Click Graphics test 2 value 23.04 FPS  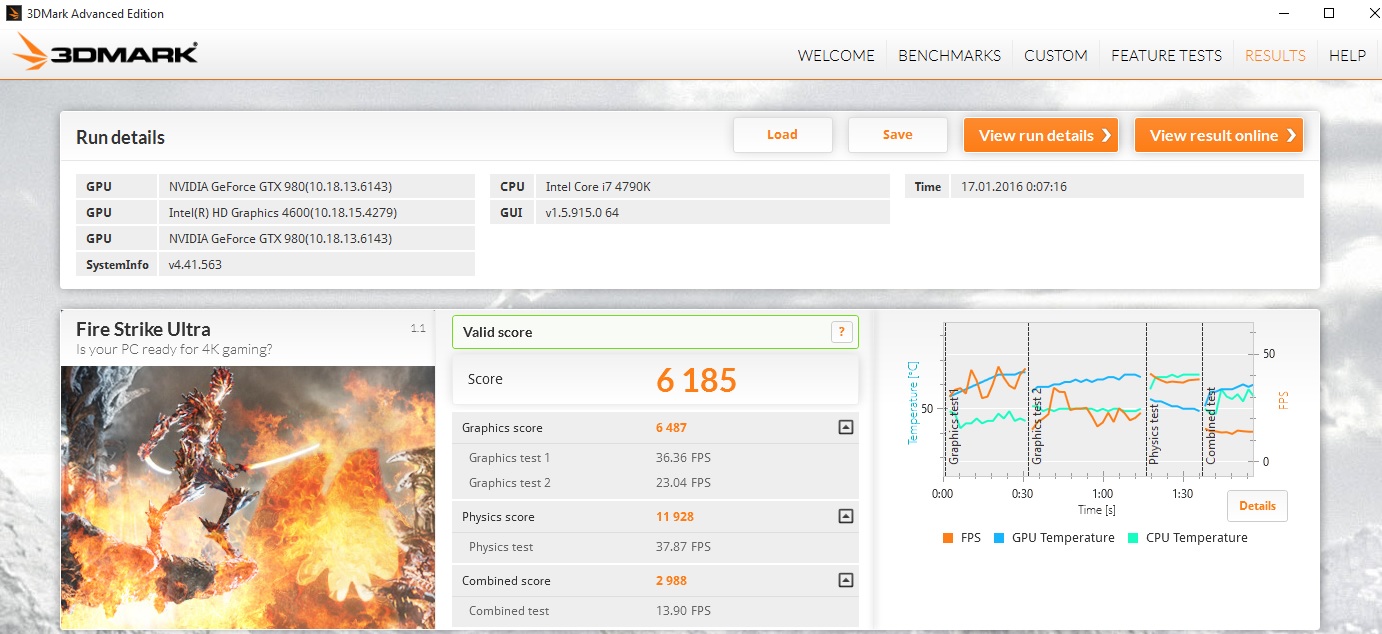(x=683, y=483)
